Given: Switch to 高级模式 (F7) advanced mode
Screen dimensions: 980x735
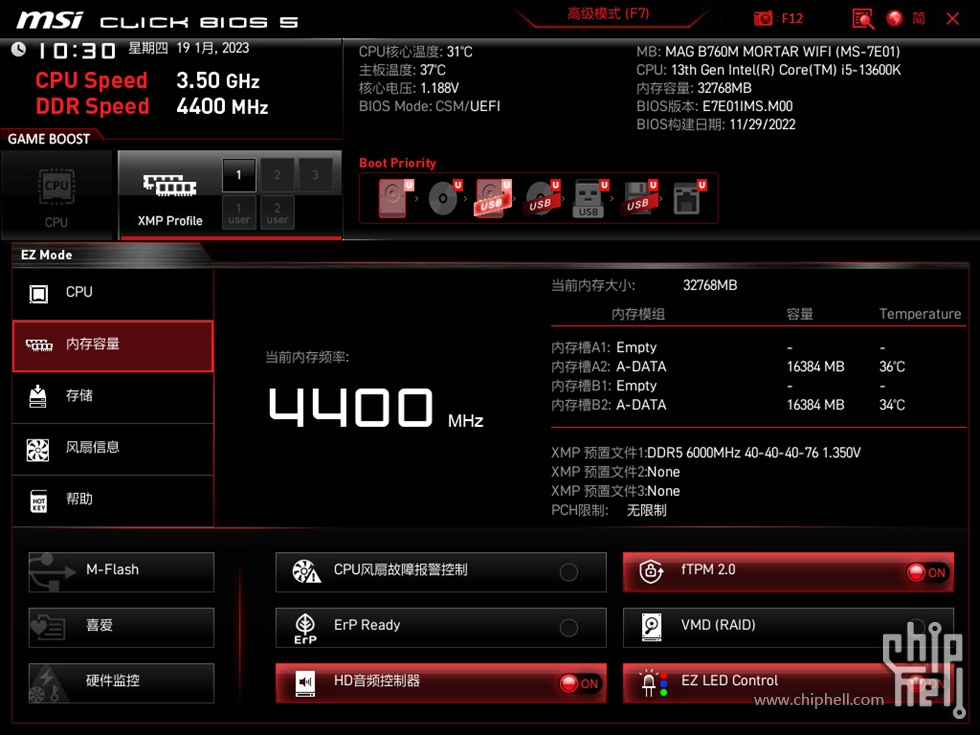Looking at the screenshot, I should [x=608, y=14].
